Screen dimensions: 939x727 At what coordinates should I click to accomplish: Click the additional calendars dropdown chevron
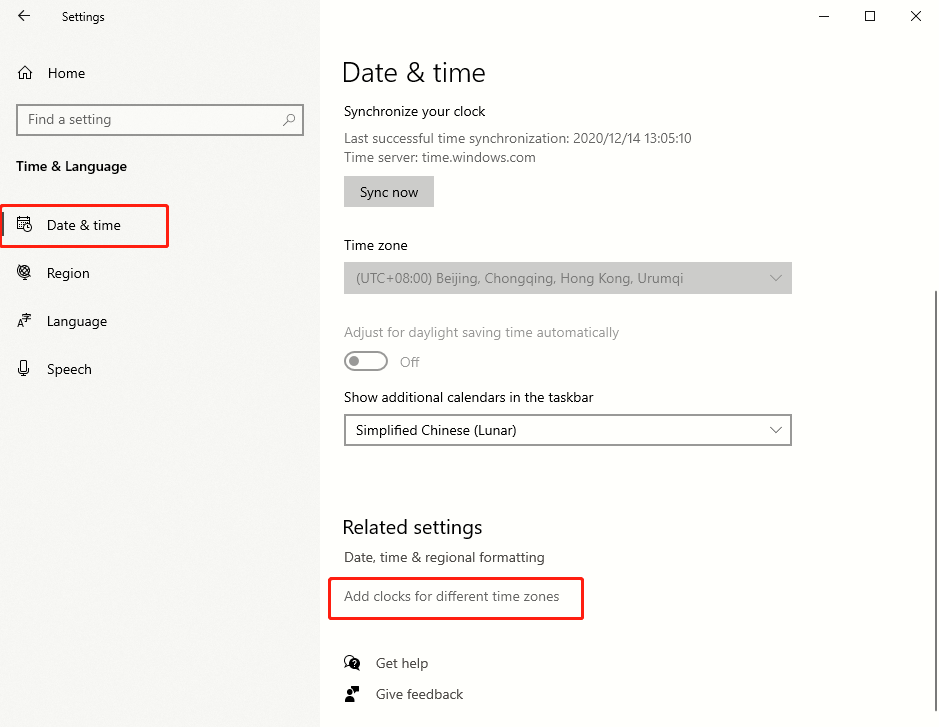point(776,430)
